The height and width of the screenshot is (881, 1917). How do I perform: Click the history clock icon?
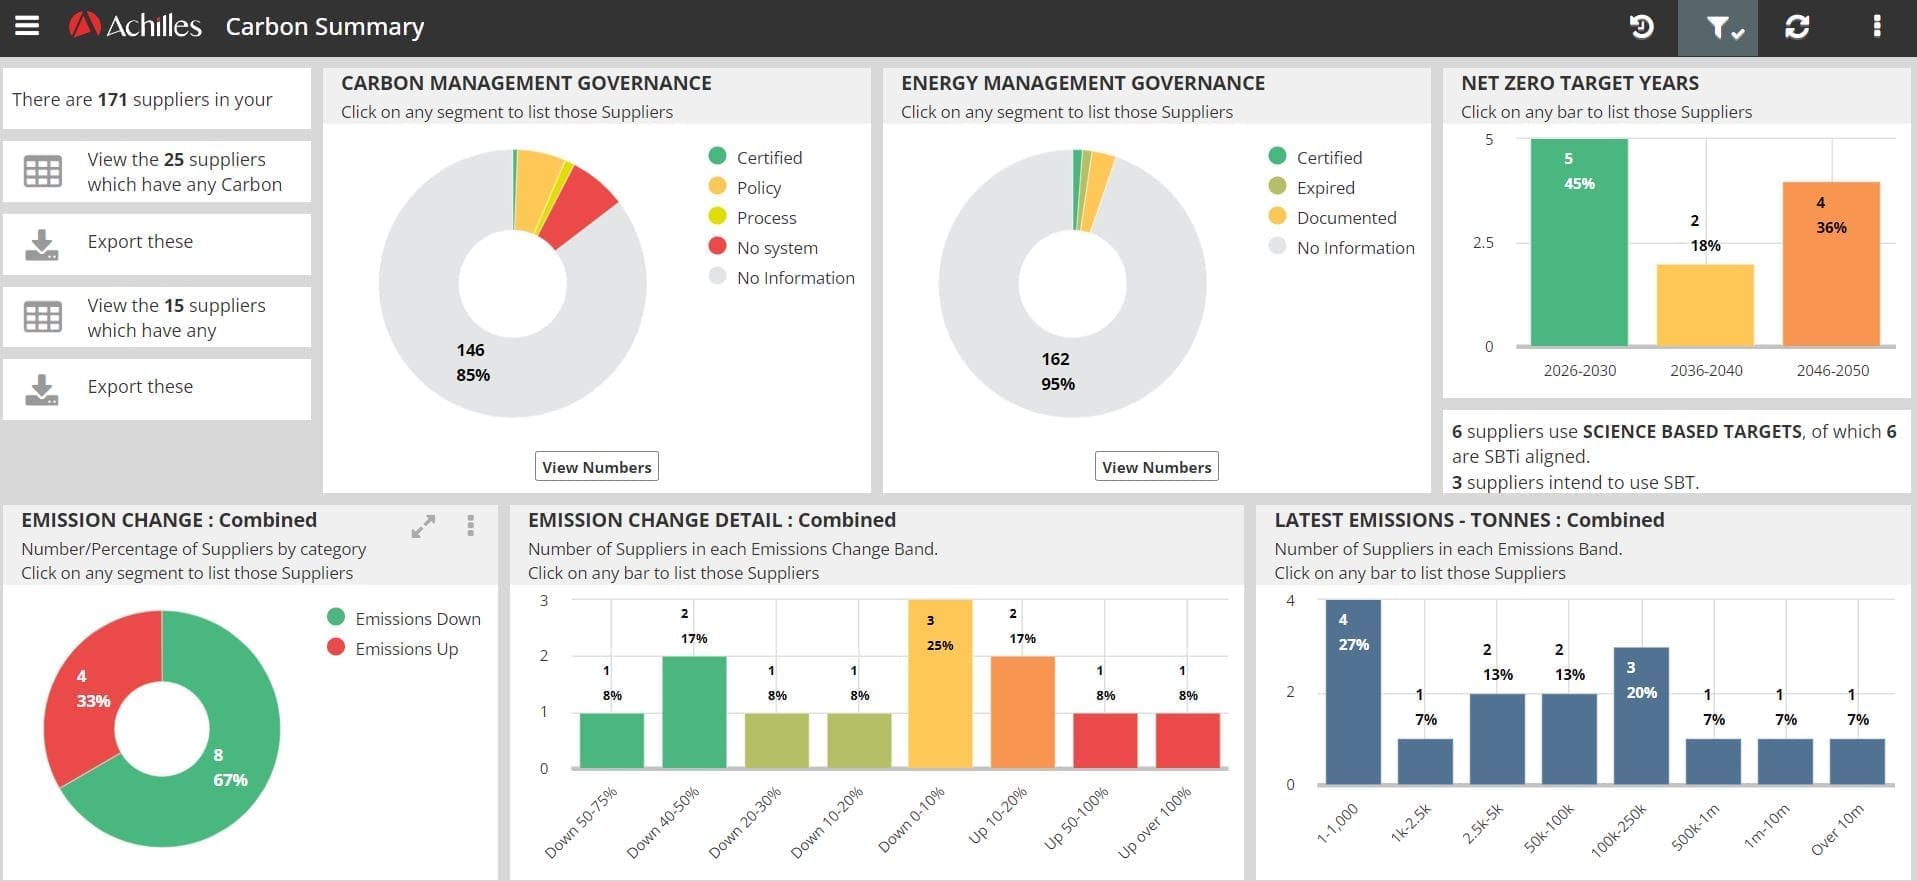(1641, 27)
